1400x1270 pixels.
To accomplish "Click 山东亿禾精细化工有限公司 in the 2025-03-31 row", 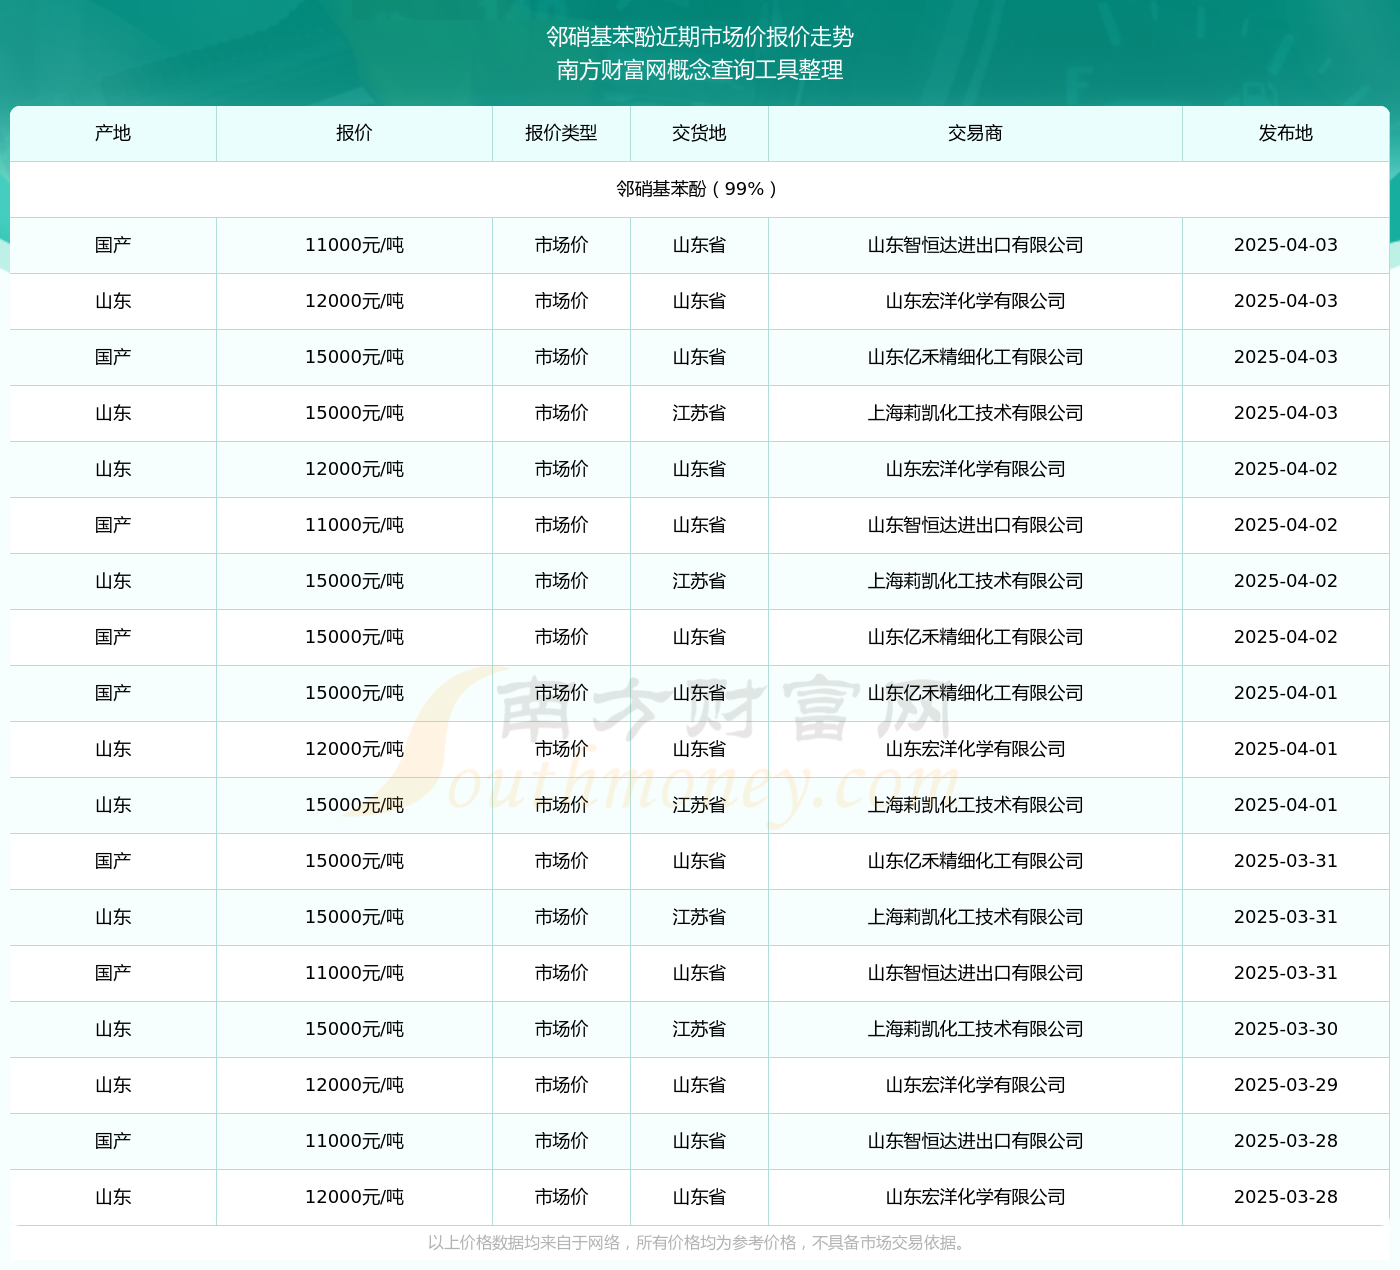I will click(975, 861).
